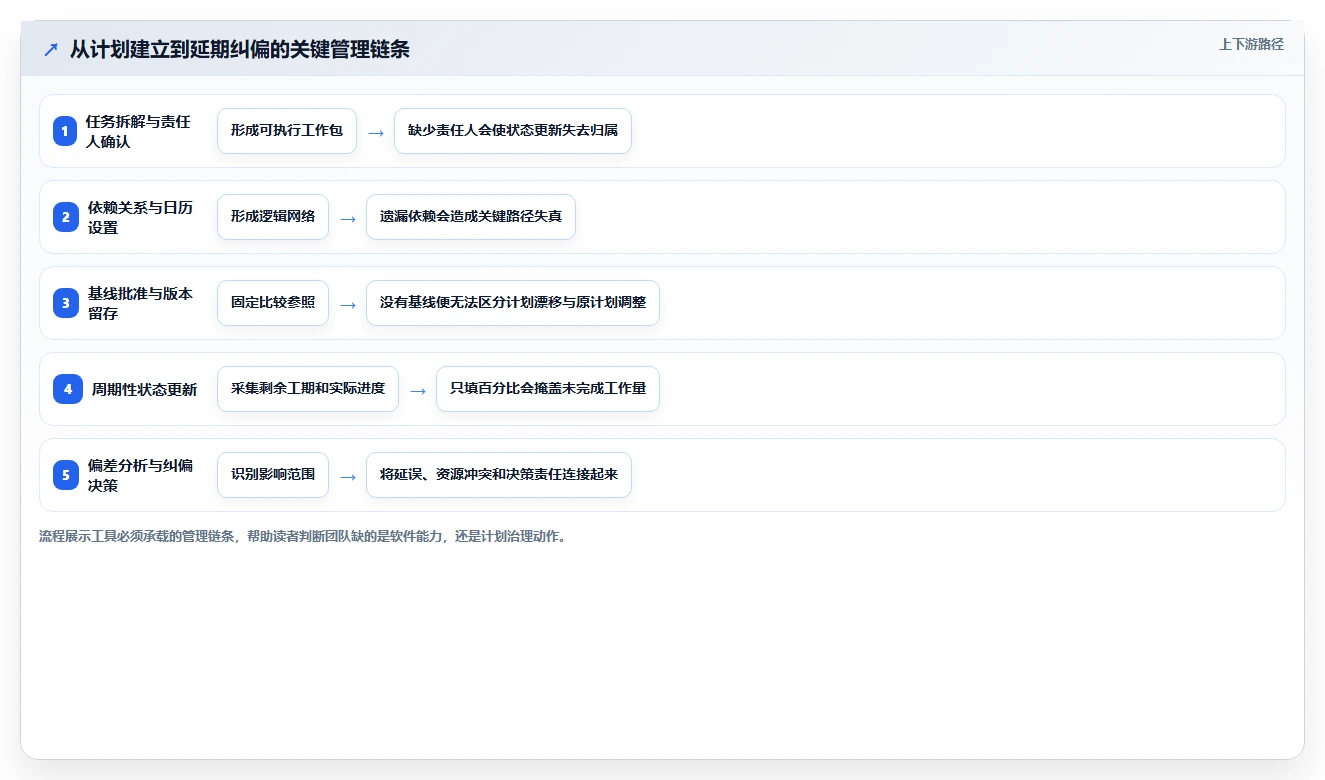Click the 将延误、资源冲突和决策责任连接起来 chip

pos(499,475)
